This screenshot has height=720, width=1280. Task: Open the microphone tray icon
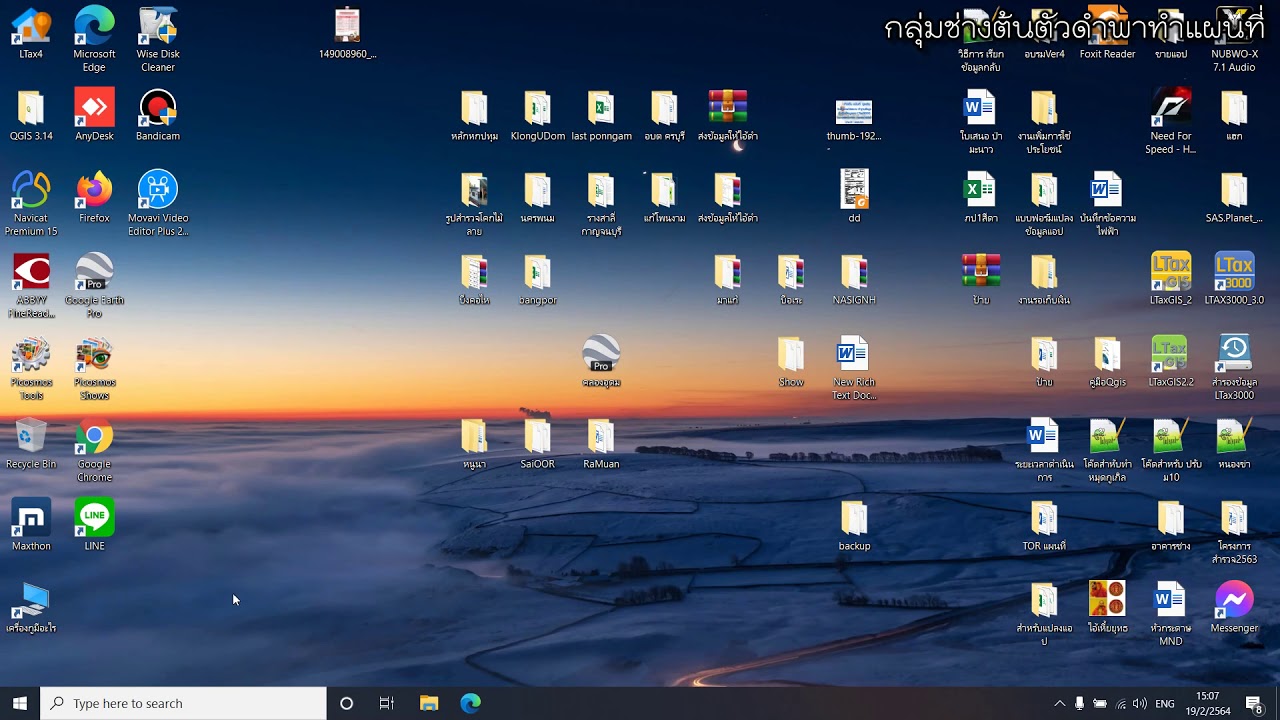coord(1080,704)
